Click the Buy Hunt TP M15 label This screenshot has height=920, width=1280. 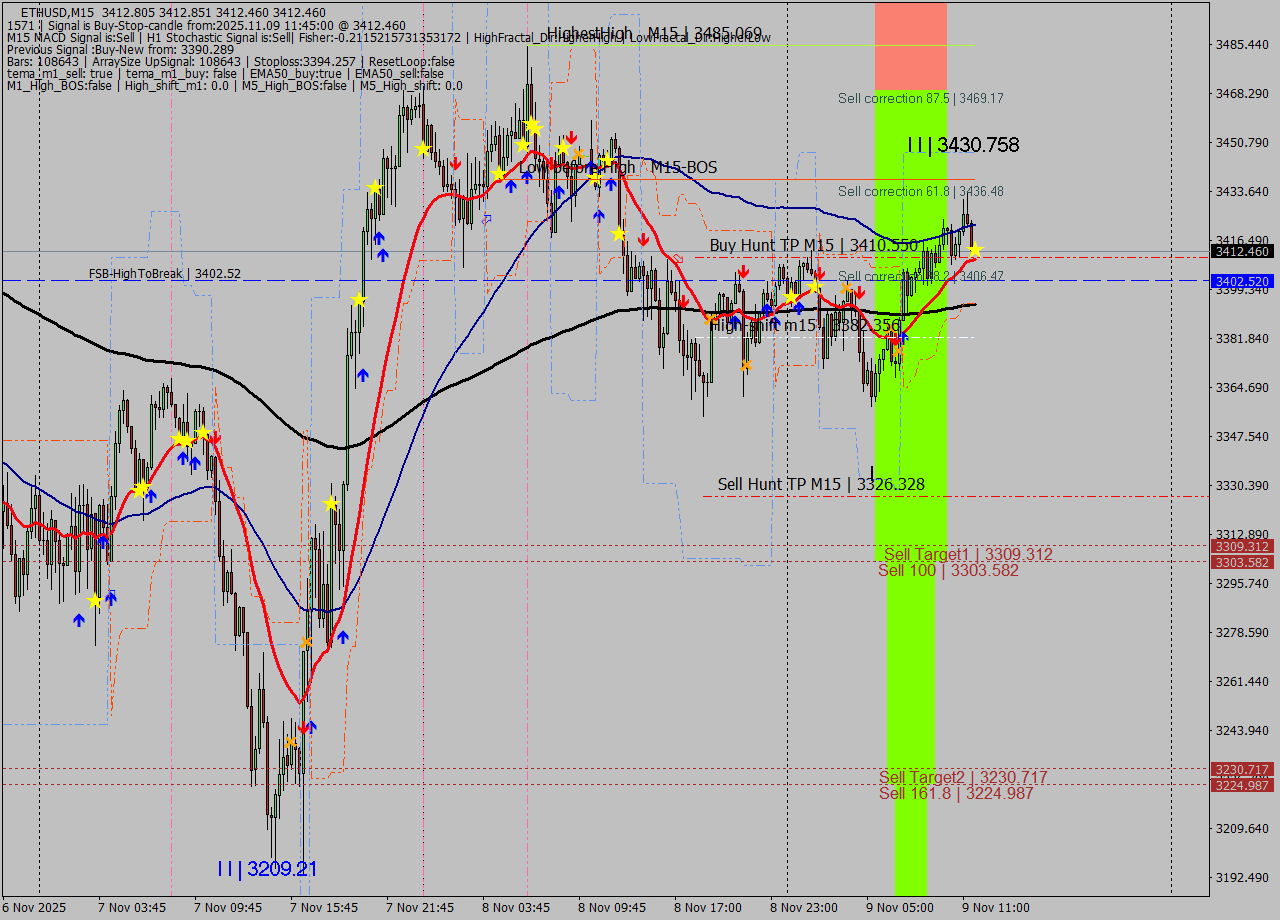tap(813, 245)
